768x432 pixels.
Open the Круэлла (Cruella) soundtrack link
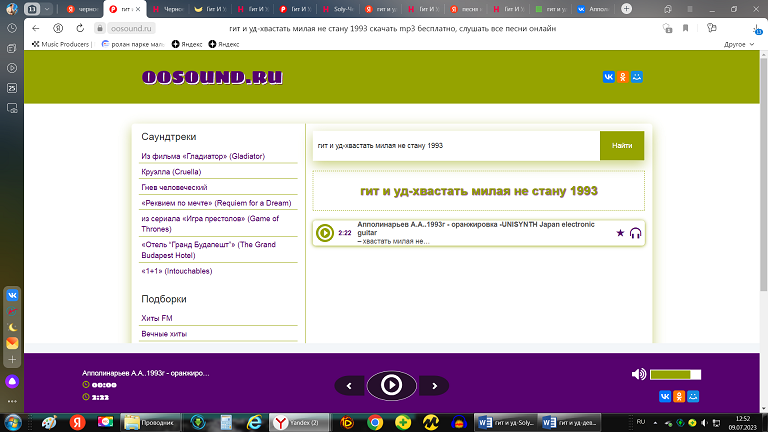tap(171, 172)
